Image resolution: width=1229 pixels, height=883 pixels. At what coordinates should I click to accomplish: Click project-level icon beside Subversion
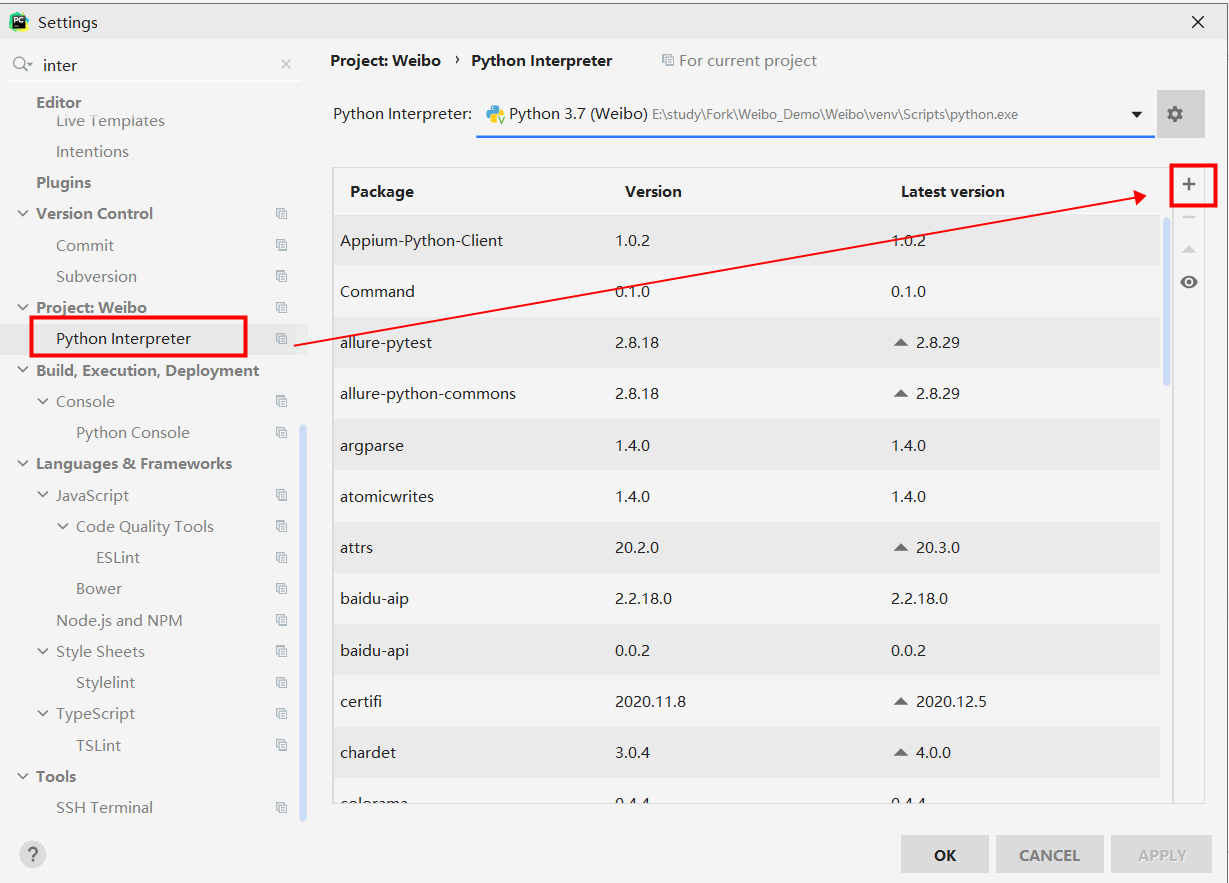[282, 276]
